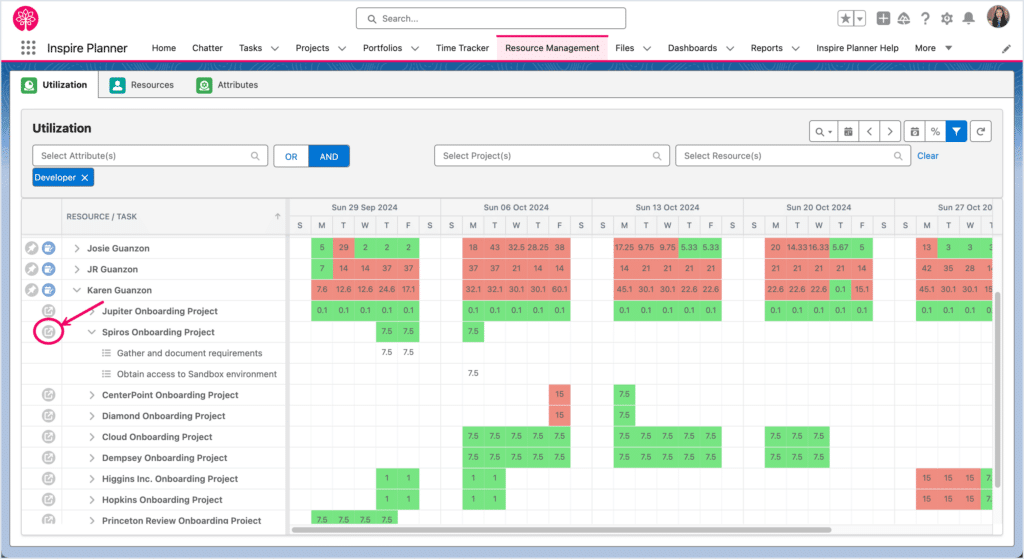Select the AND attribute logic toggle
The image size is (1024, 559).
tap(329, 156)
